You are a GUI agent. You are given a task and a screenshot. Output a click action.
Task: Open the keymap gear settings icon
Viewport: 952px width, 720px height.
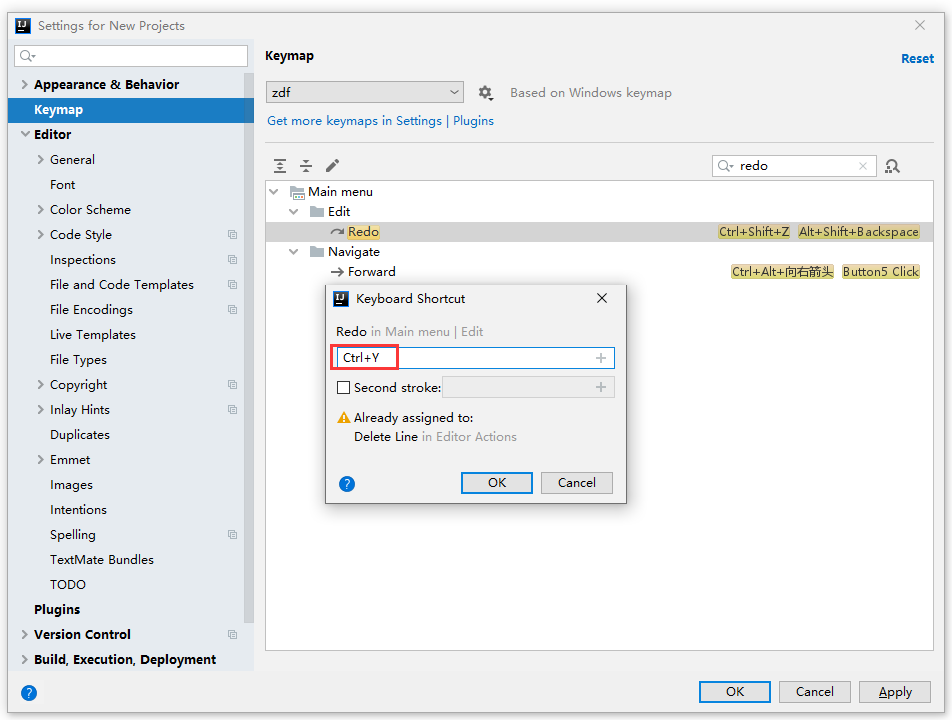485,93
